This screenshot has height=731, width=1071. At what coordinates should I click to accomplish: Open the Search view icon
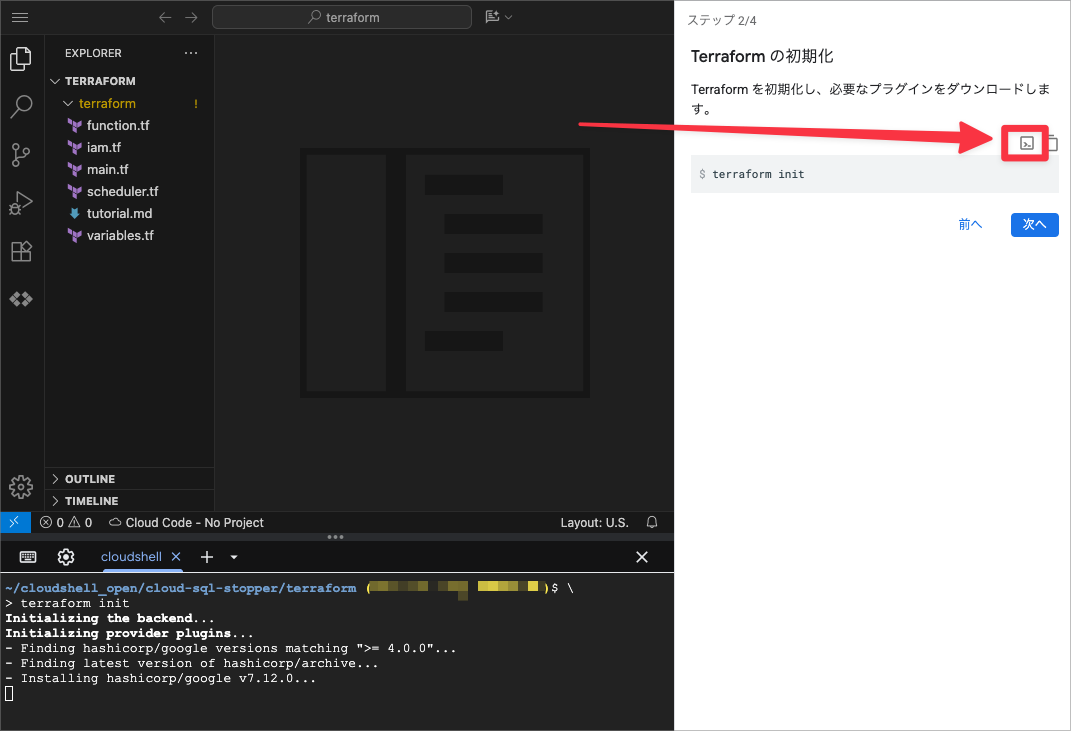(x=21, y=107)
